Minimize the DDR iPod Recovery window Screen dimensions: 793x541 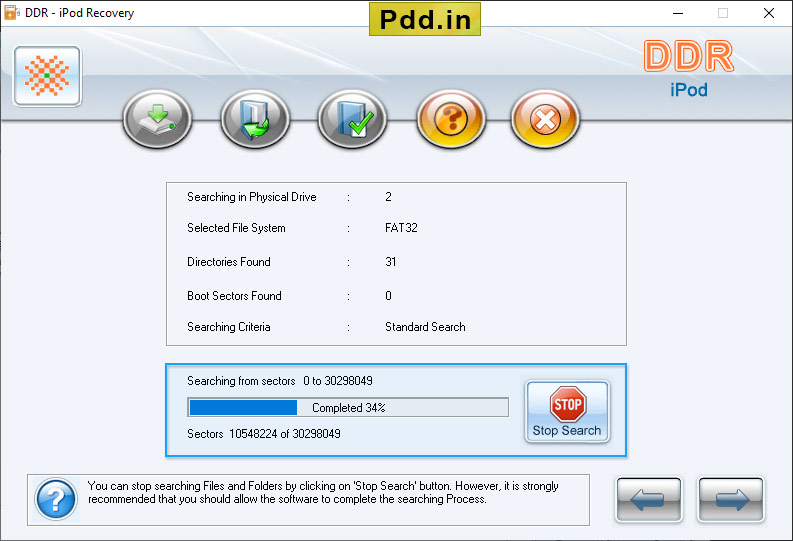(678, 13)
